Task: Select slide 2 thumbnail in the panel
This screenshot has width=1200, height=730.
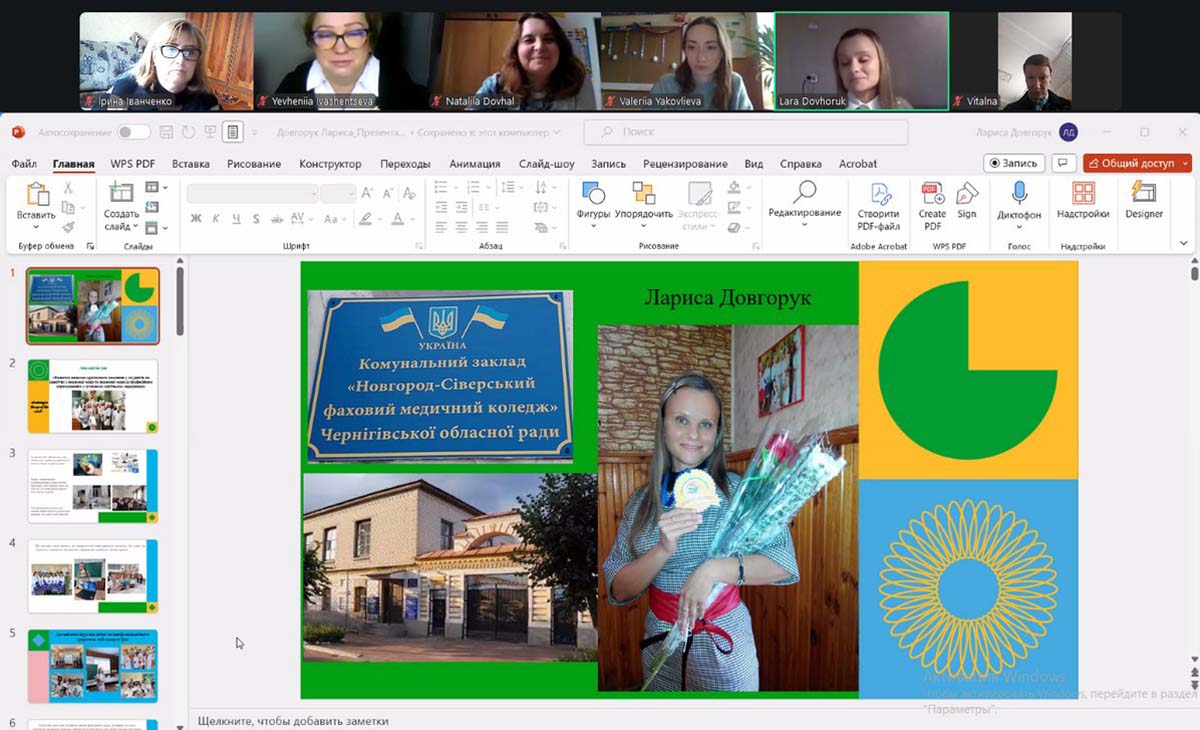Action: [x=93, y=396]
